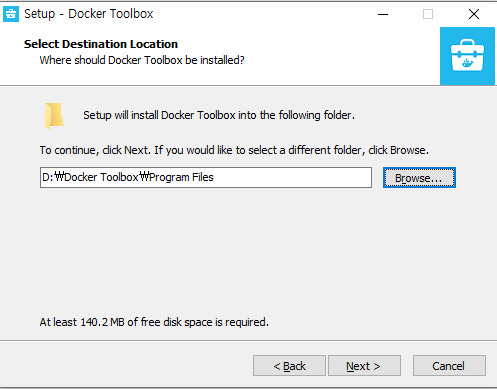Click the 'Setup - Docker Toolbox' window title
The width and height of the screenshot is (497, 389).
click(x=89, y=14)
